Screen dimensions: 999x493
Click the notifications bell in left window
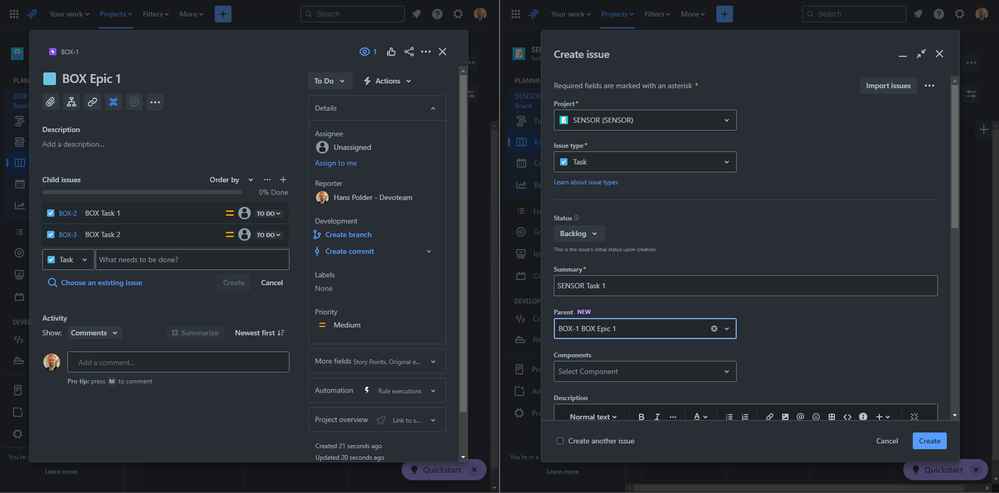[417, 14]
